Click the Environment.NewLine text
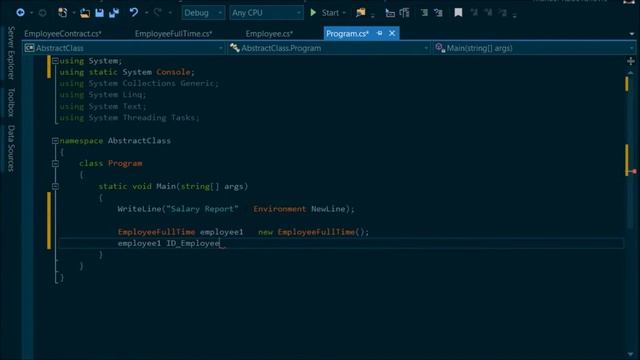Screen dimensions: 640x360 pos(299,209)
